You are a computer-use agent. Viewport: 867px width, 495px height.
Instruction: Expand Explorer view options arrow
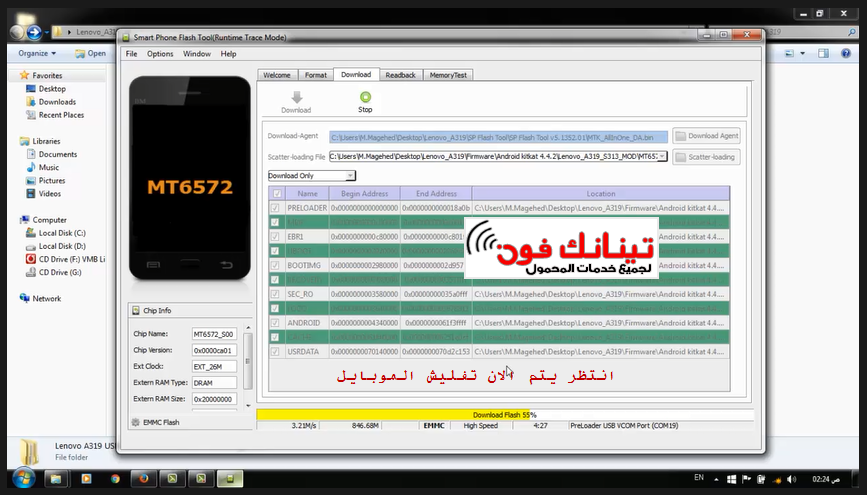(x=803, y=53)
